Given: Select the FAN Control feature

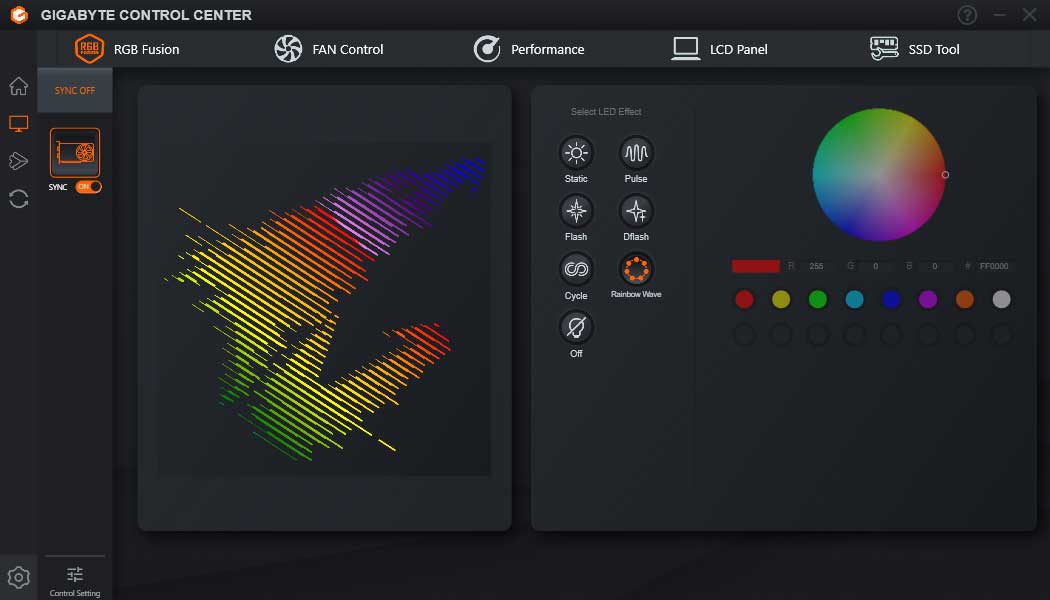Looking at the screenshot, I should (x=328, y=48).
